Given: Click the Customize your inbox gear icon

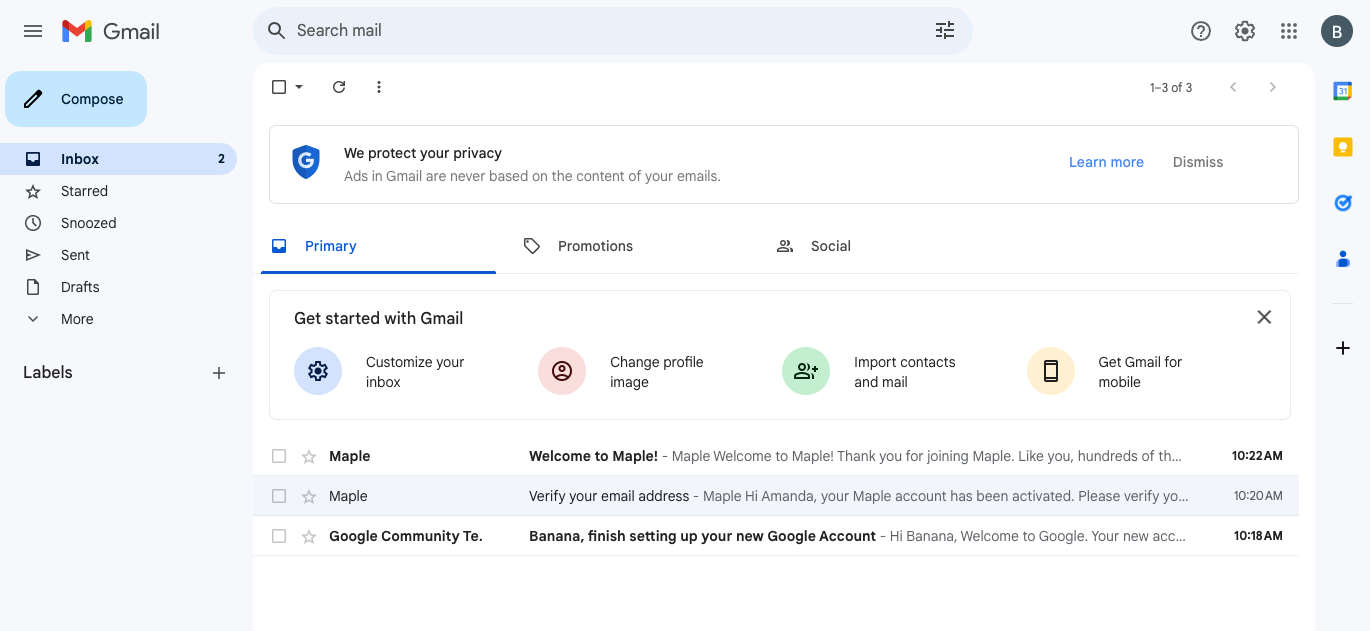Looking at the screenshot, I should (318, 371).
